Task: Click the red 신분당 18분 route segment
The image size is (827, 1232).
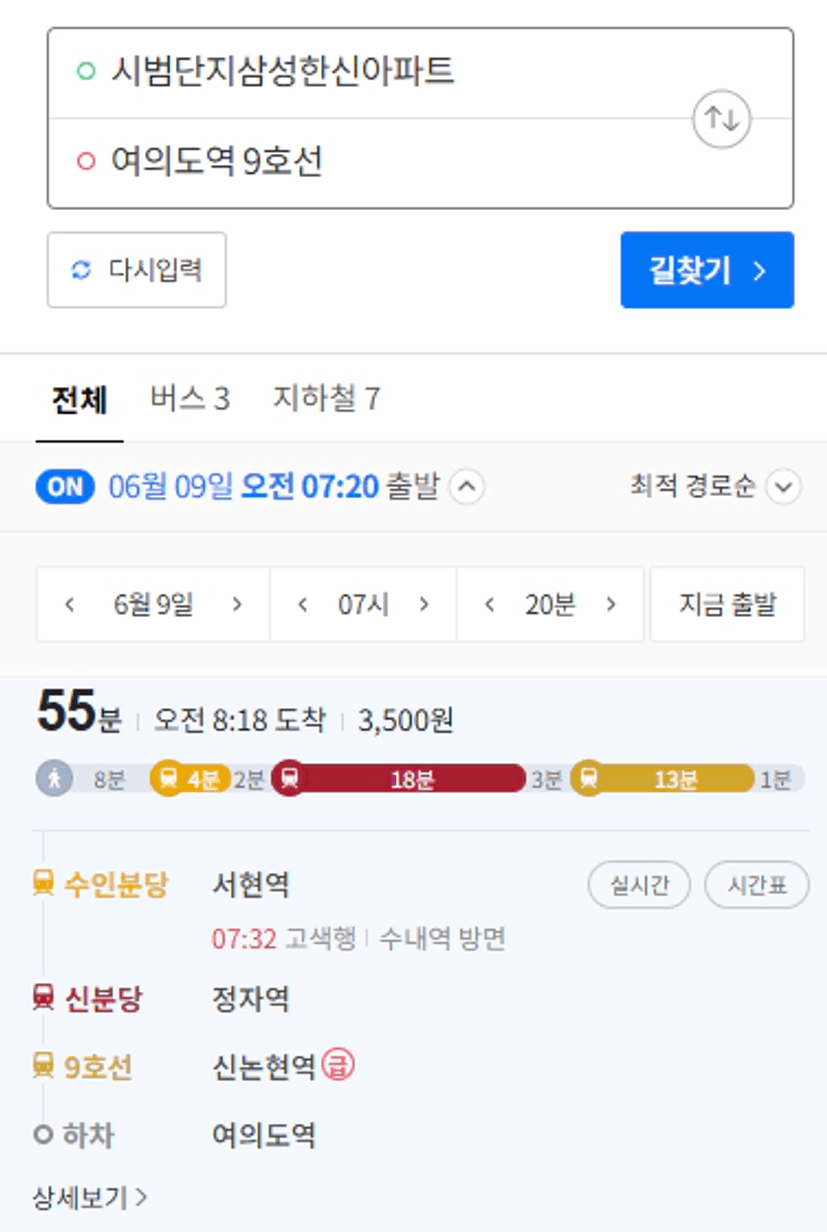Action: [398, 780]
